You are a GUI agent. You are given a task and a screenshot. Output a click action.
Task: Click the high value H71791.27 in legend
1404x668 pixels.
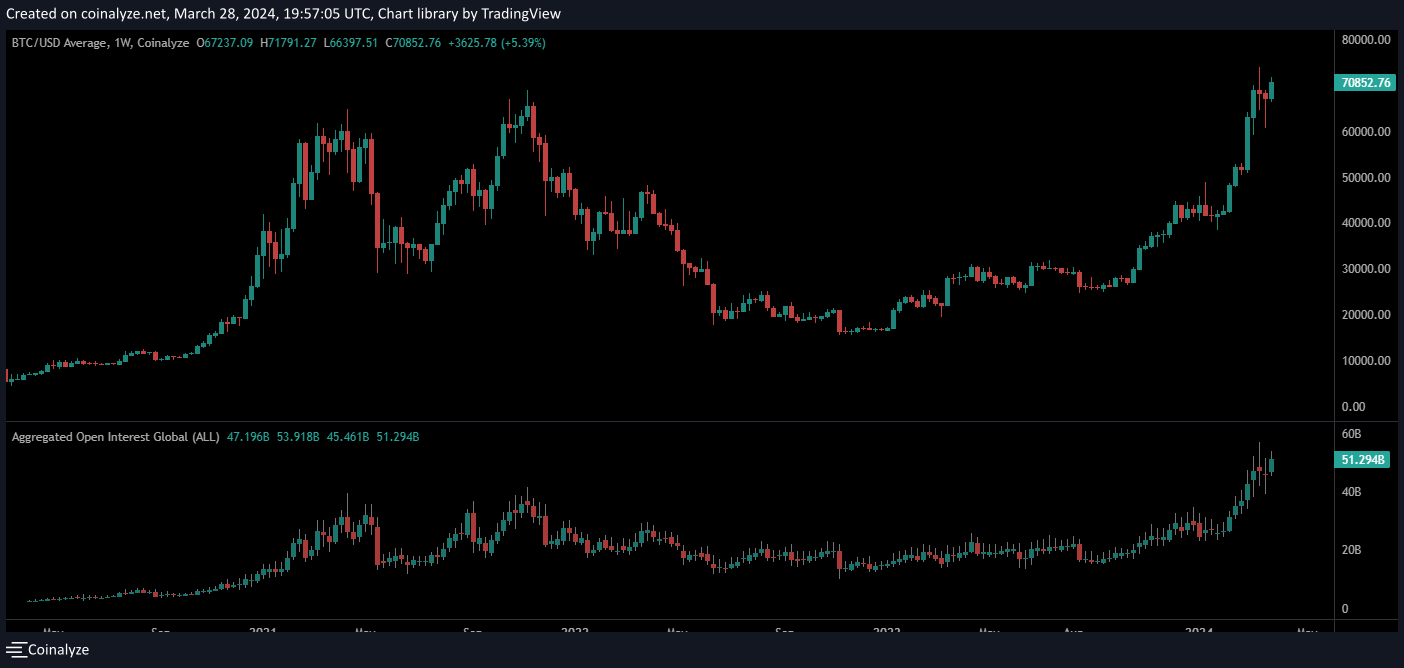(x=289, y=43)
